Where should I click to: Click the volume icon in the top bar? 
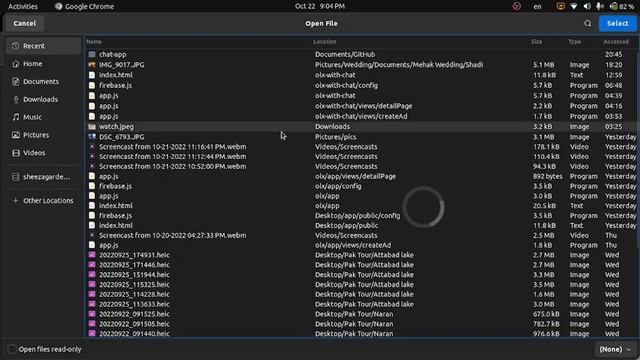(587, 6)
